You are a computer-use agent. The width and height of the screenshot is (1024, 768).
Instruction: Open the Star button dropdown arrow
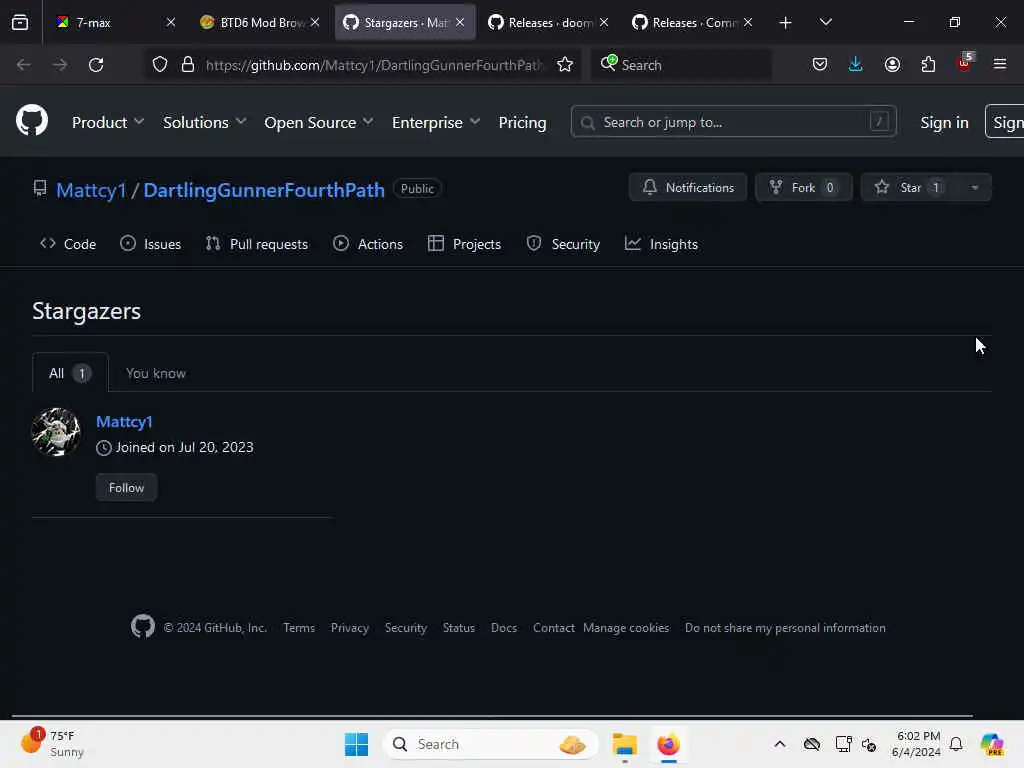pyautogui.click(x=974, y=187)
